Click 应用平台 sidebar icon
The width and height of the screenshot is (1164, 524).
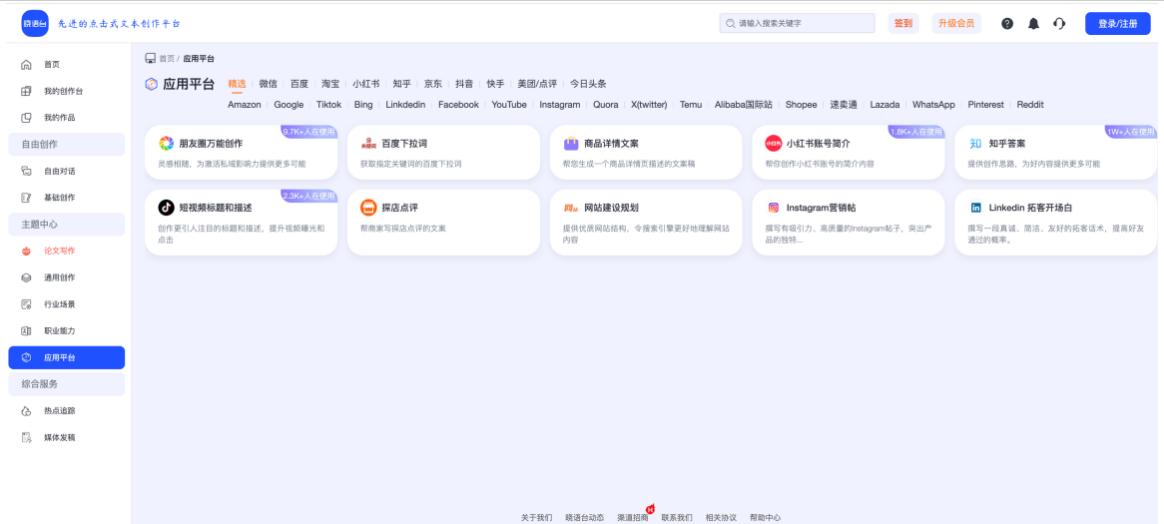coord(27,358)
